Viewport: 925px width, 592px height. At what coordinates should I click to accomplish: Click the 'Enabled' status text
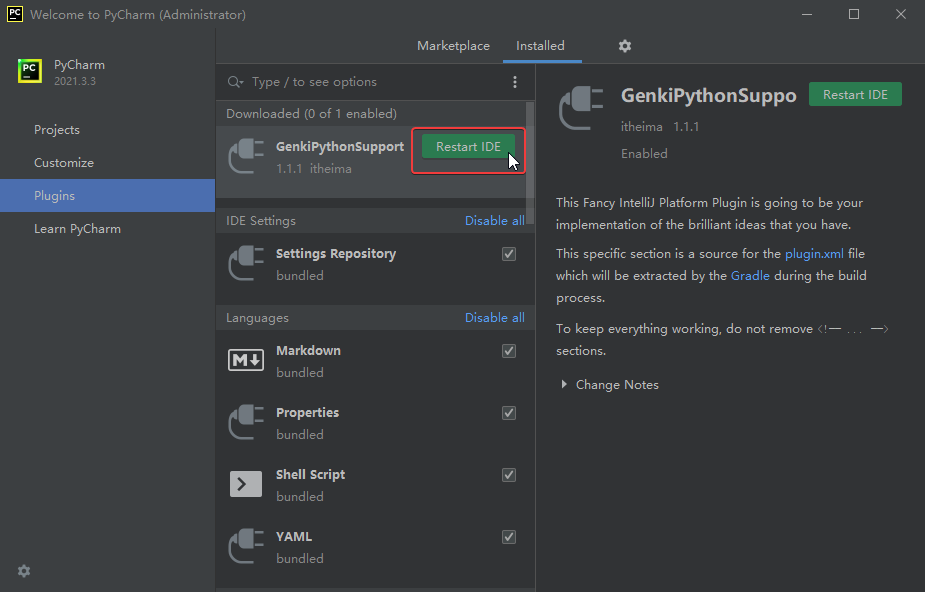pyautogui.click(x=644, y=154)
